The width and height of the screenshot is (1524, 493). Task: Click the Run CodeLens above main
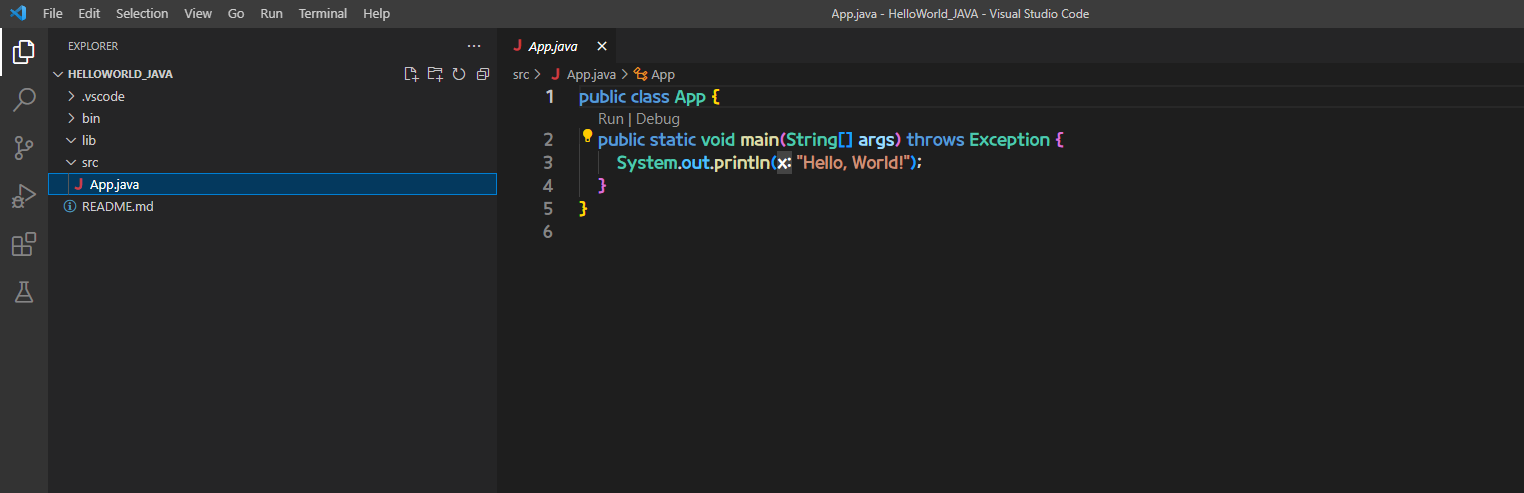click(x=611, y=118)
